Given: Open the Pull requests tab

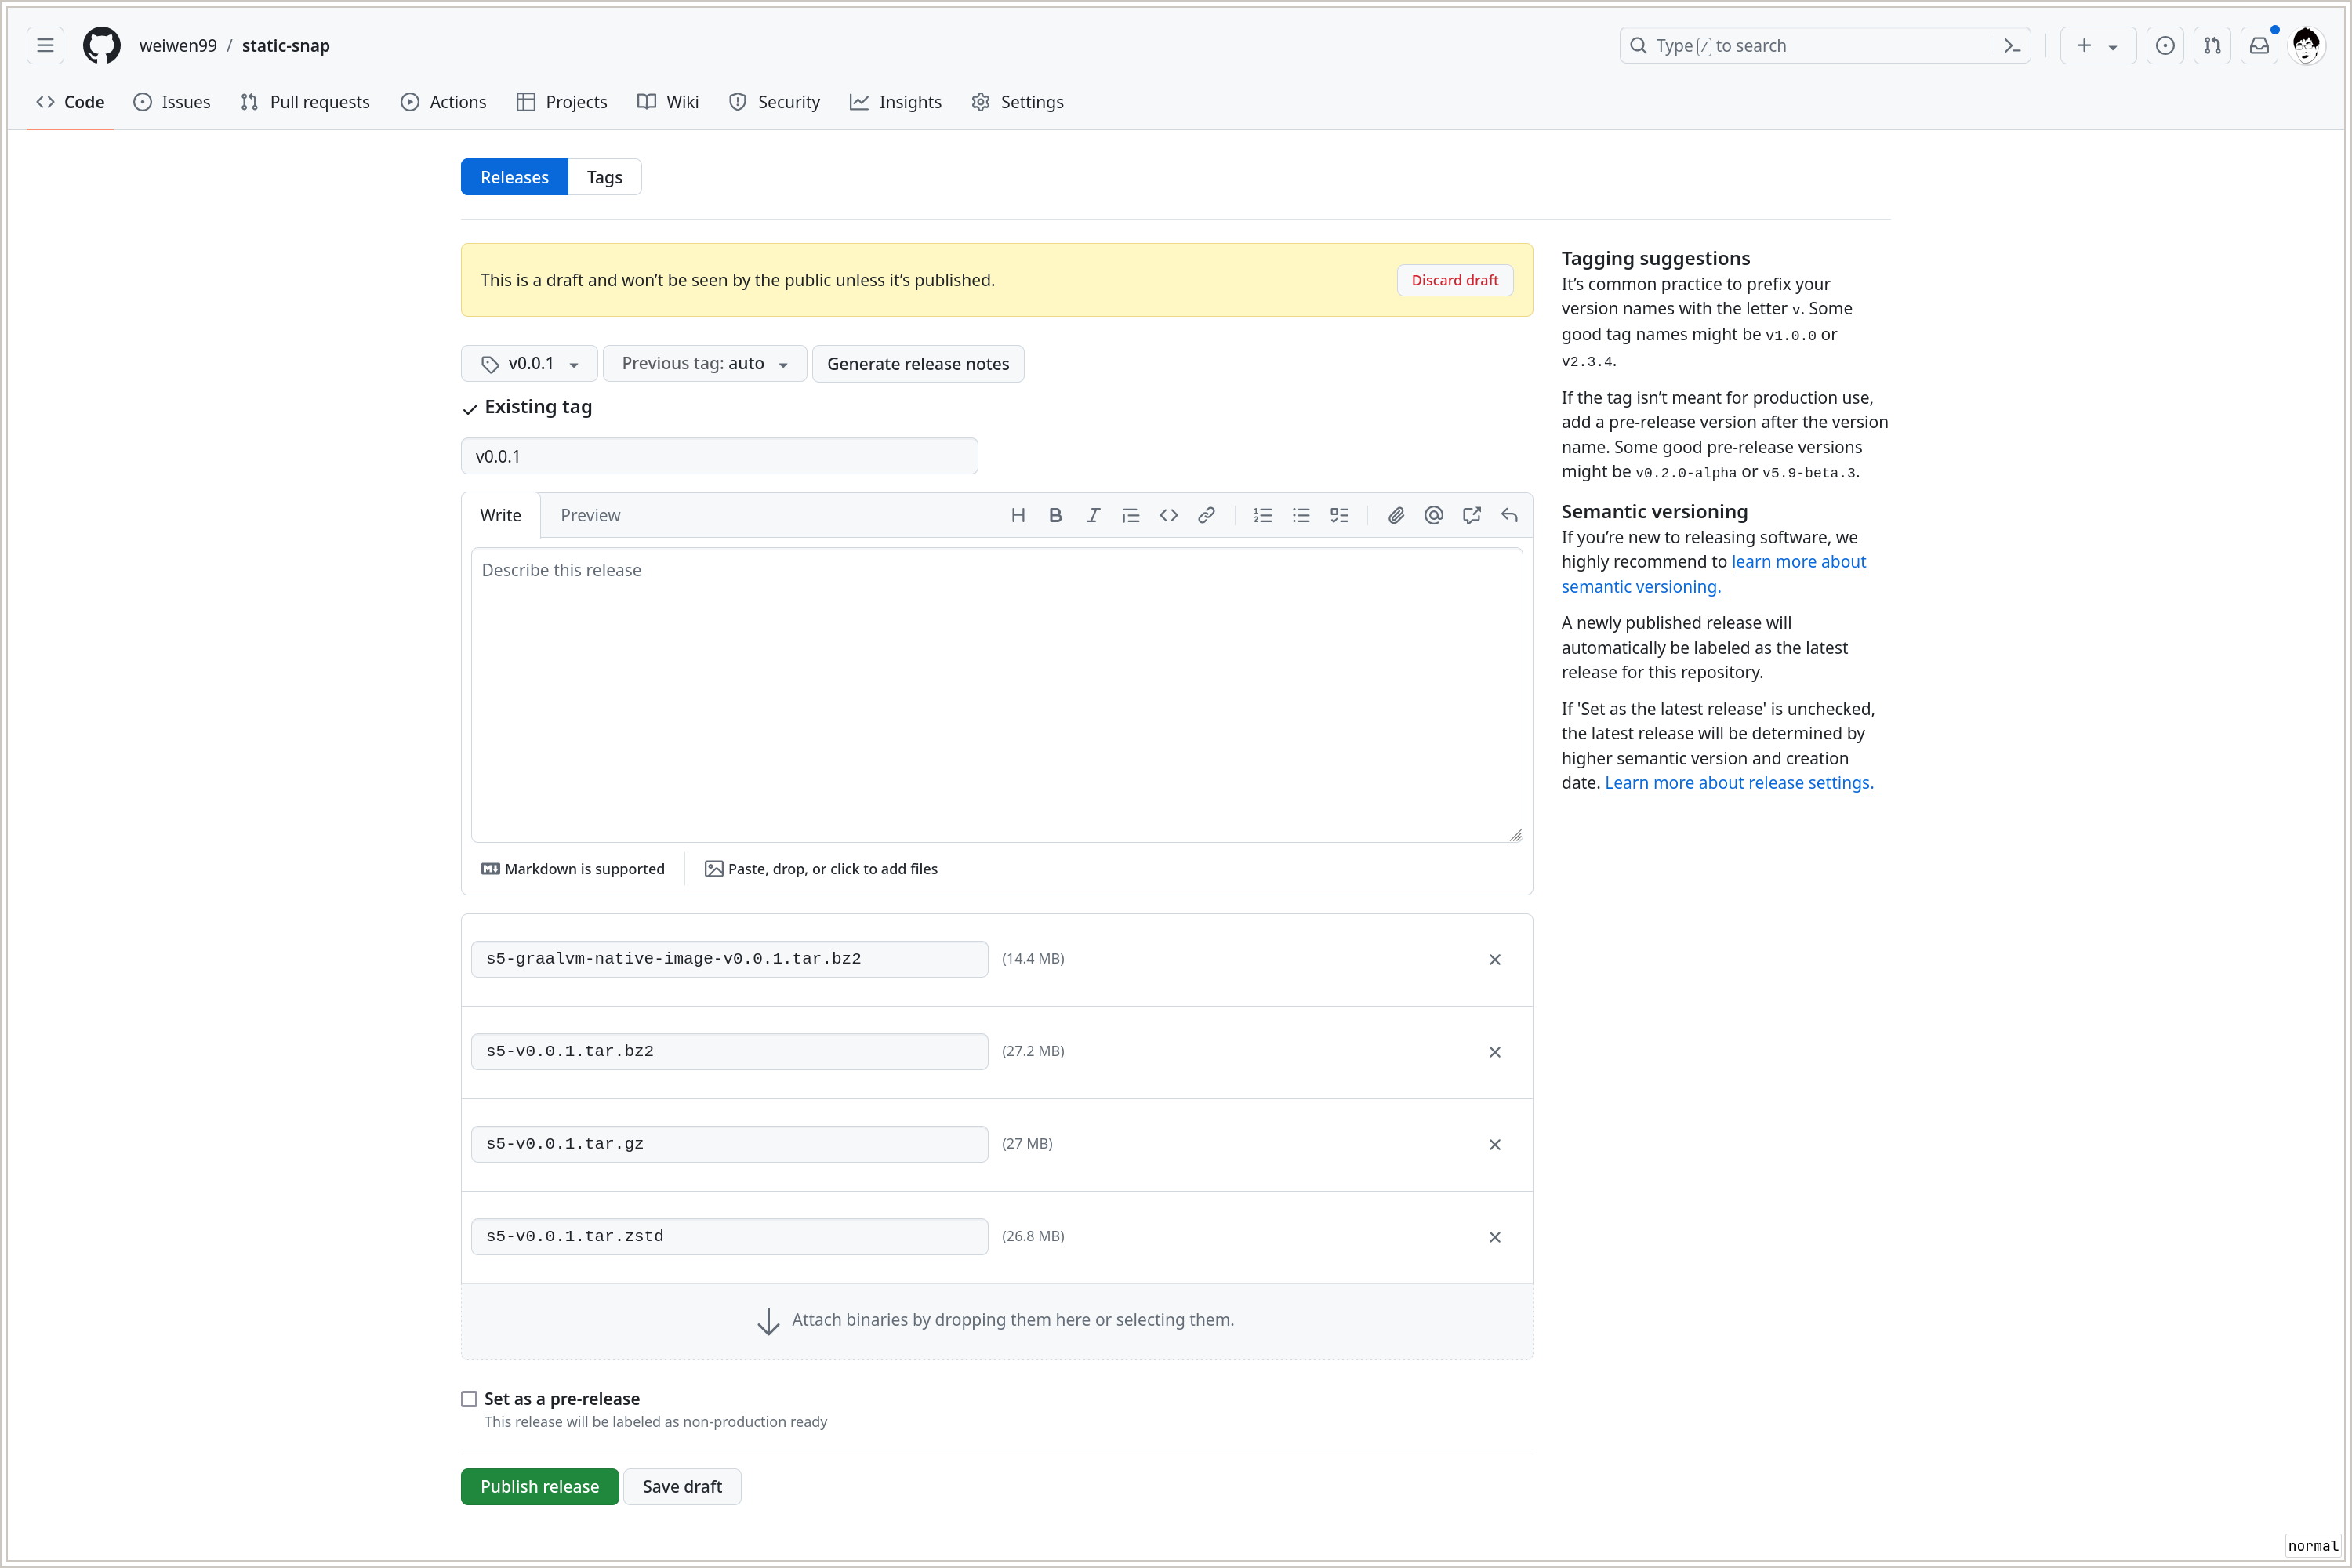Looking at the screenshot, I should (305, 102).
